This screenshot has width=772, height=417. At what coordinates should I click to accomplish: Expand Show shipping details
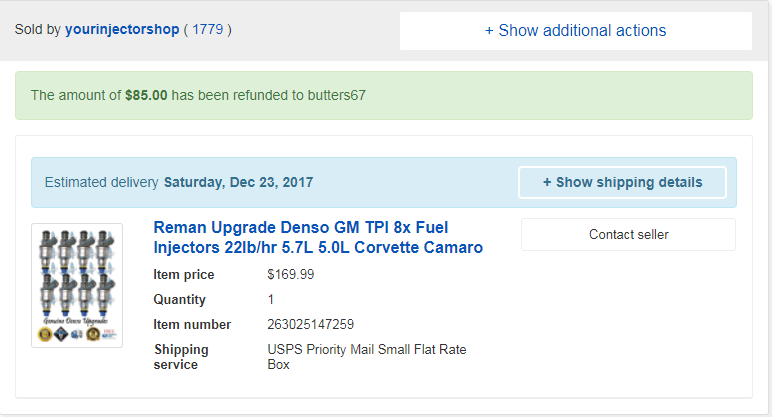point(622,182)
